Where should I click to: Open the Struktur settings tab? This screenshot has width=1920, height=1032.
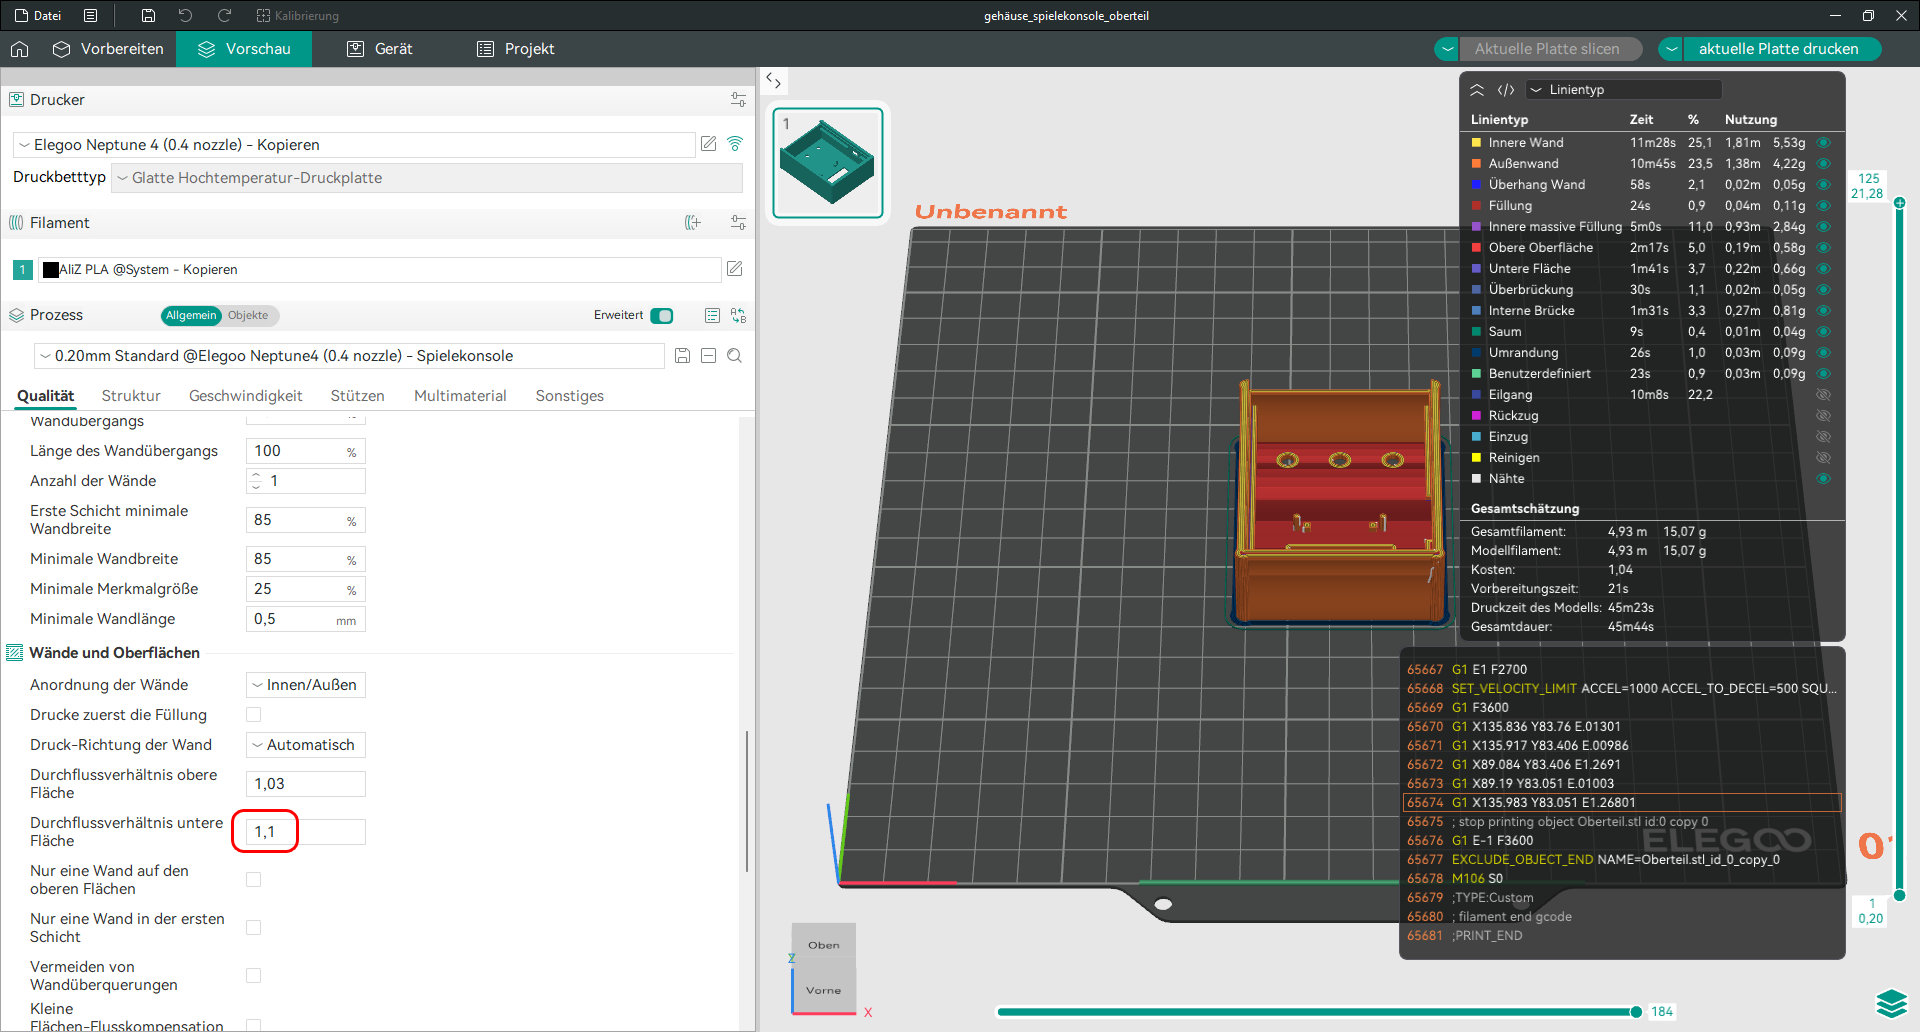(x=131, y=396)
